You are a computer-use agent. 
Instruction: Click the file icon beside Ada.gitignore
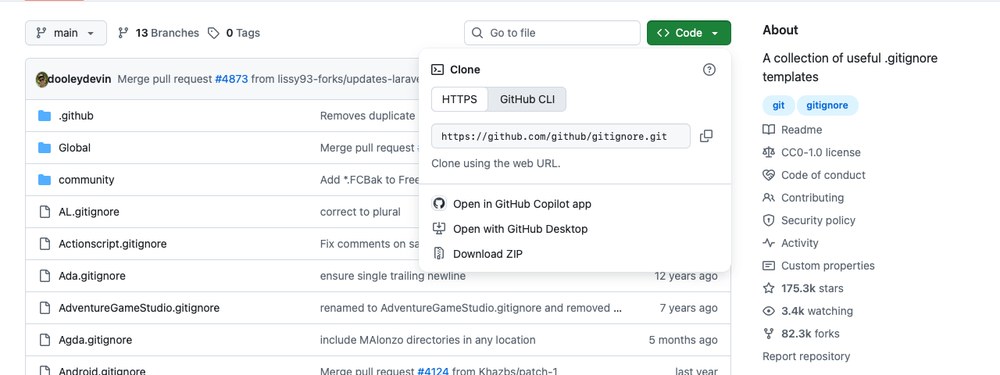44,276
